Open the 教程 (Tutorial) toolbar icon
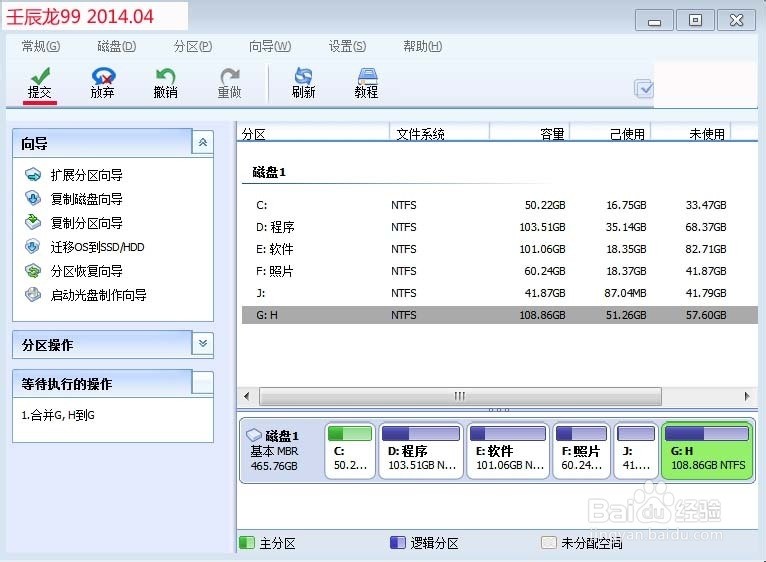The height and width of the screenshot is (562, 766). (367, 76)
